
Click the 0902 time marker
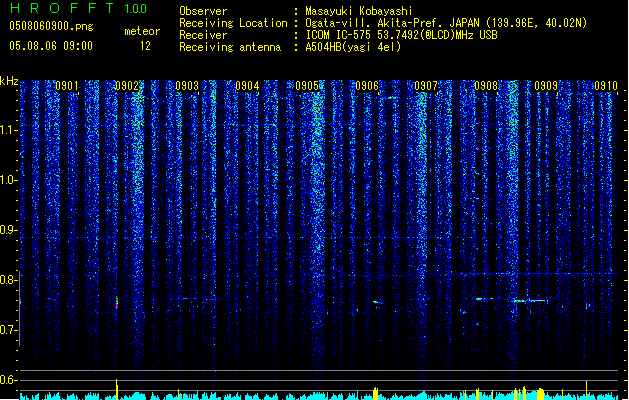click(127, 86)
